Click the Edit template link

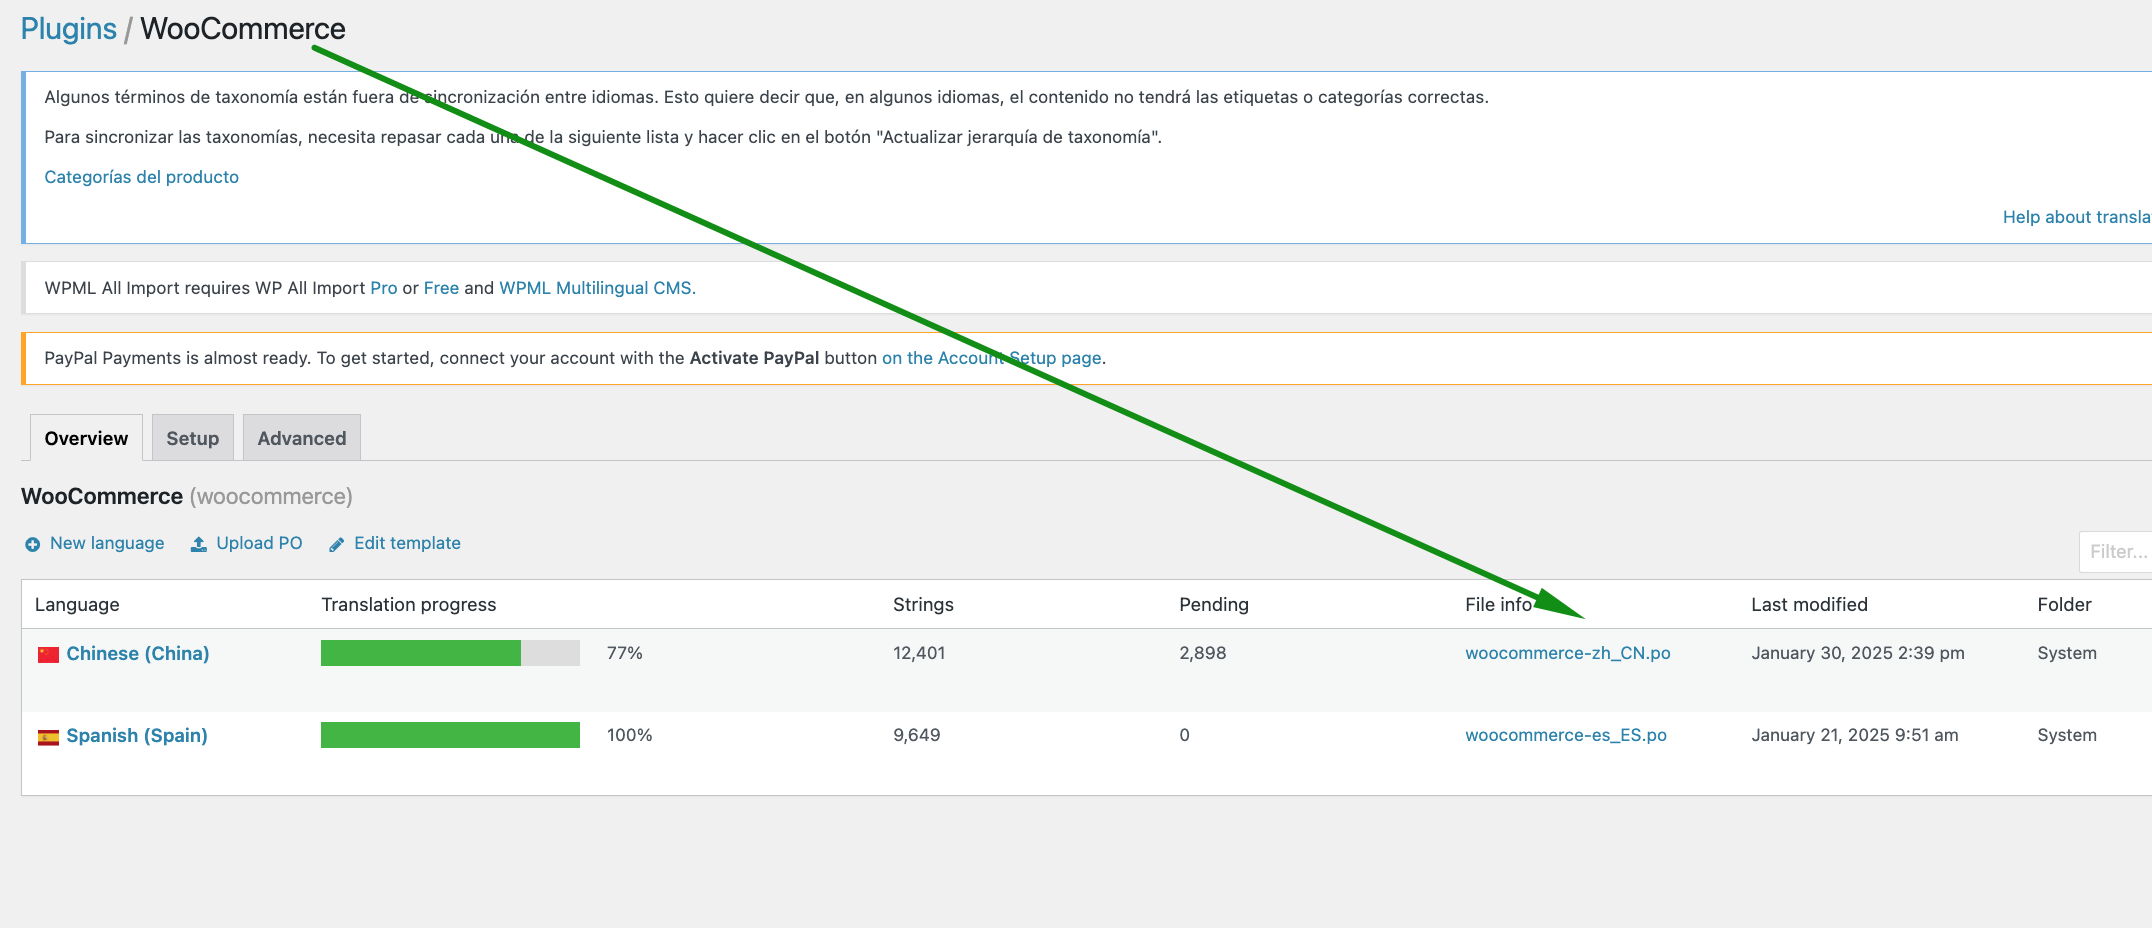click(407, 543)
